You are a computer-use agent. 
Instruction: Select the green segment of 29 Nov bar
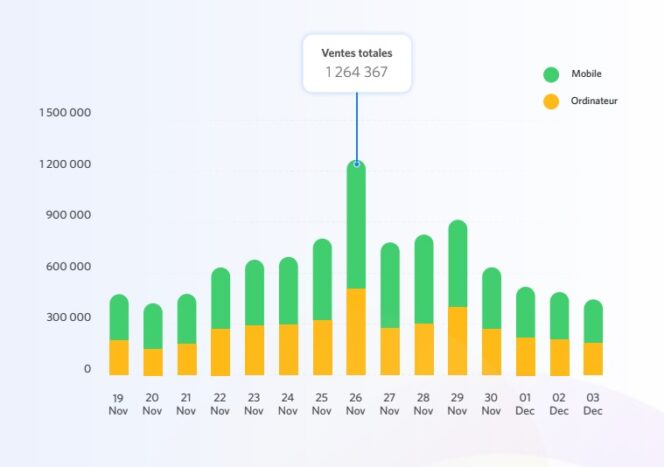point(458,264)
